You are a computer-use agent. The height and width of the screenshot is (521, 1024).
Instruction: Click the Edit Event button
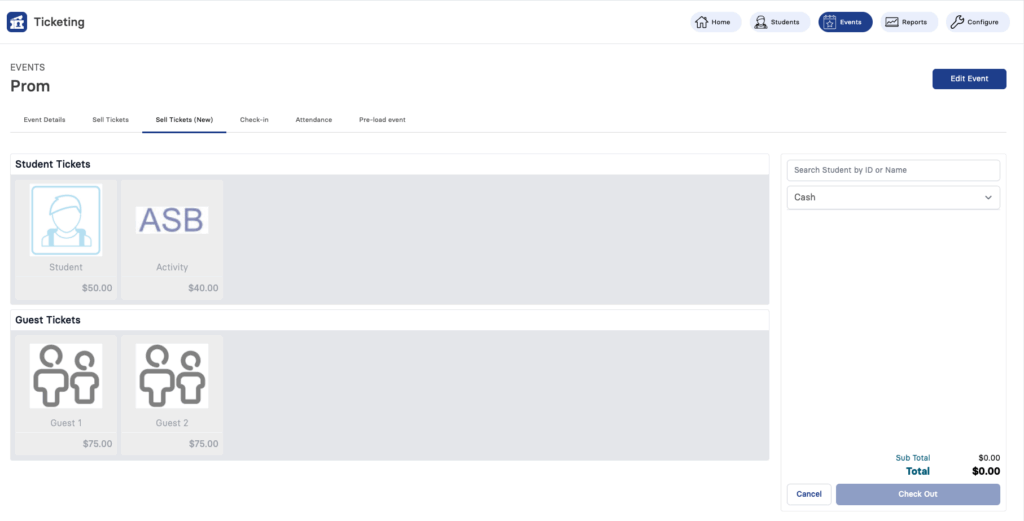pos(969,78)
